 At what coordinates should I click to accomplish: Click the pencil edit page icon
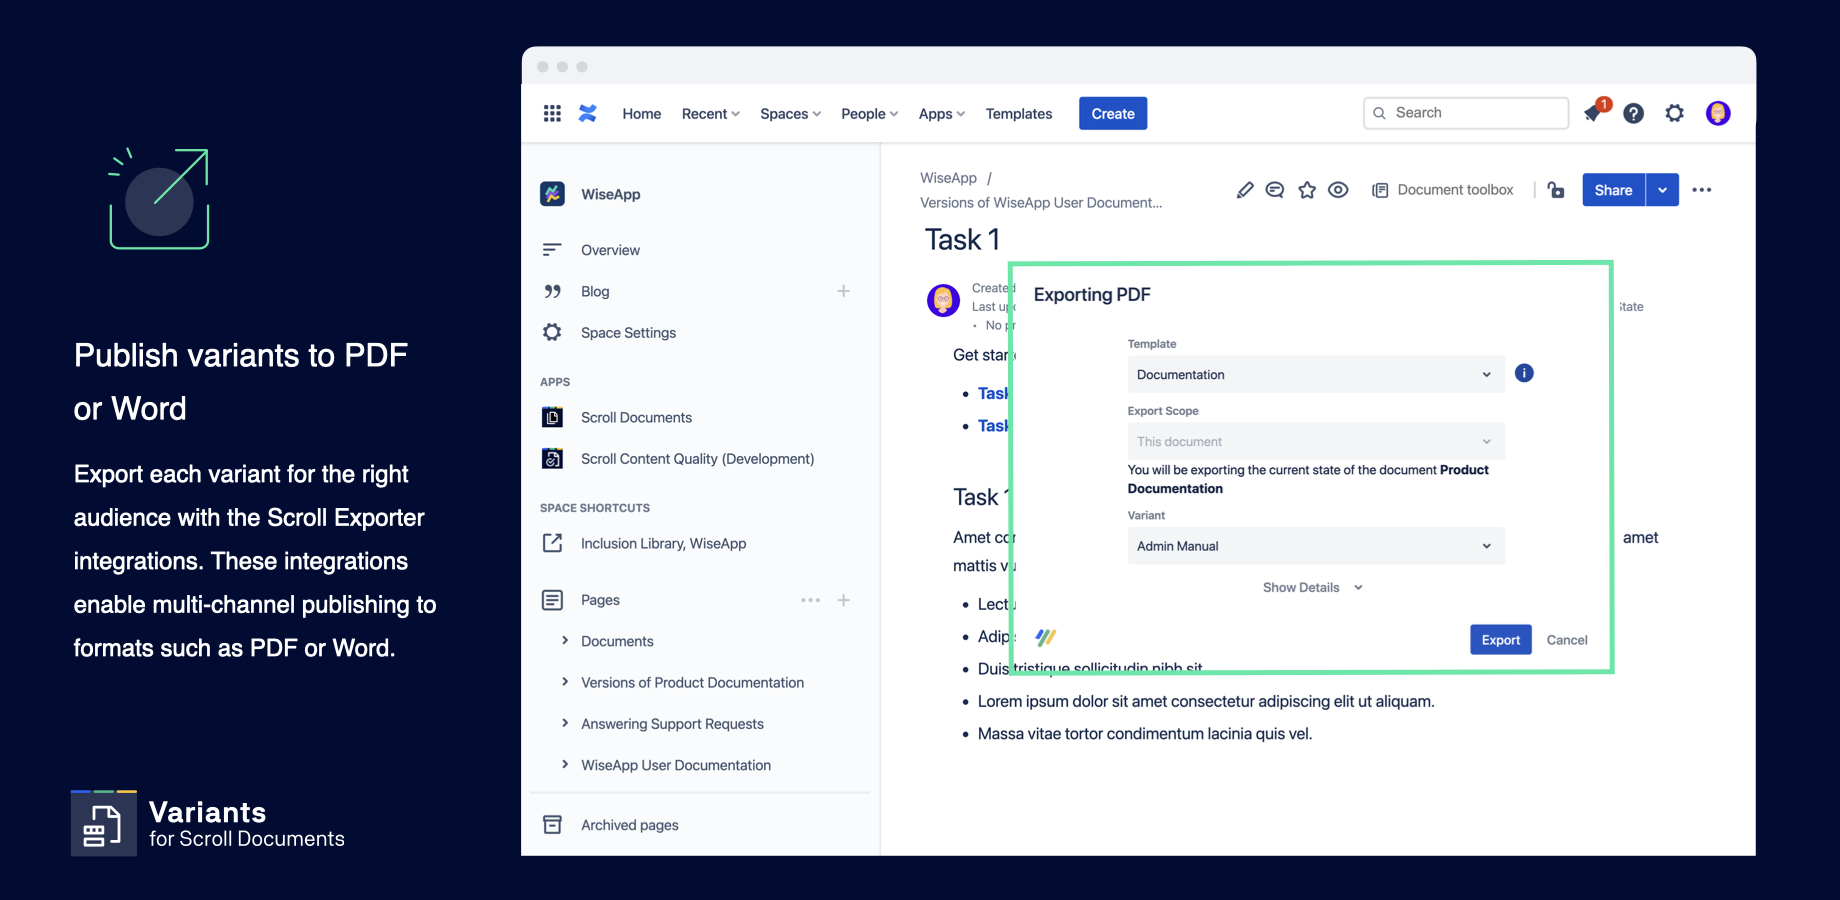1244,190
